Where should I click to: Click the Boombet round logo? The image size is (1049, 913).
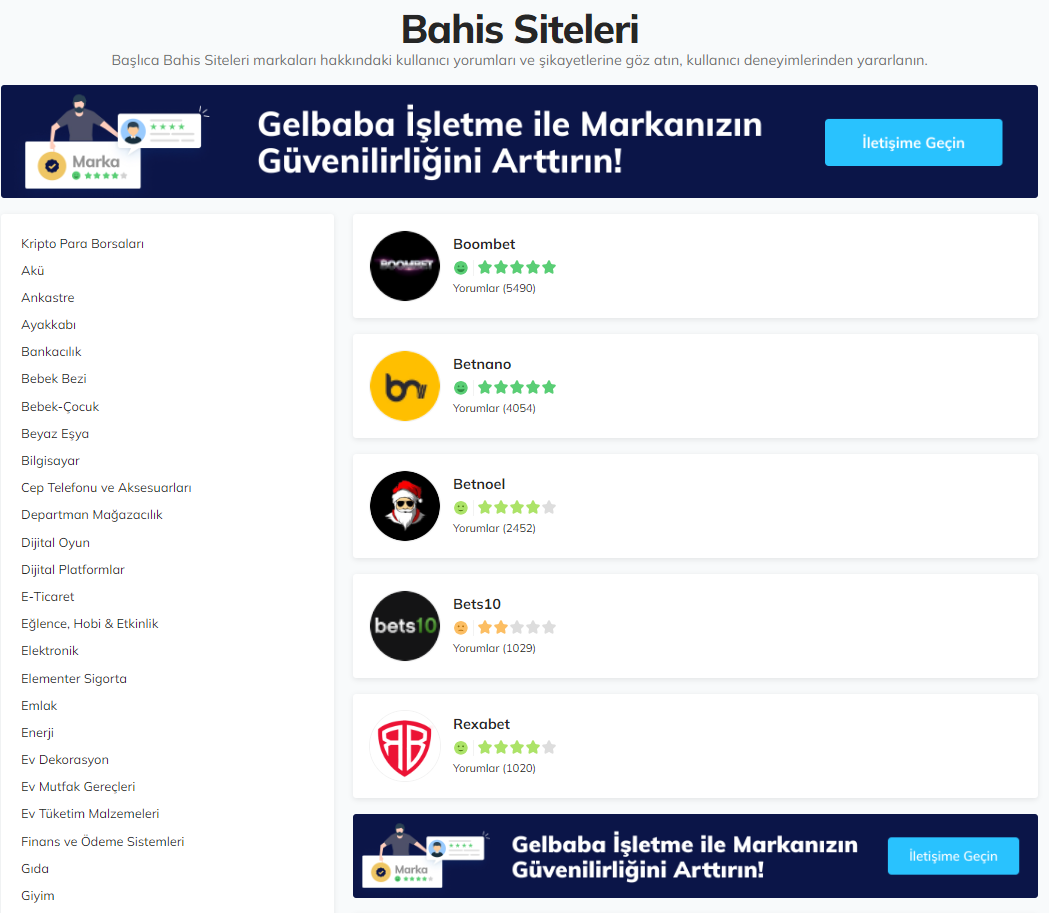tap(405, 266)
